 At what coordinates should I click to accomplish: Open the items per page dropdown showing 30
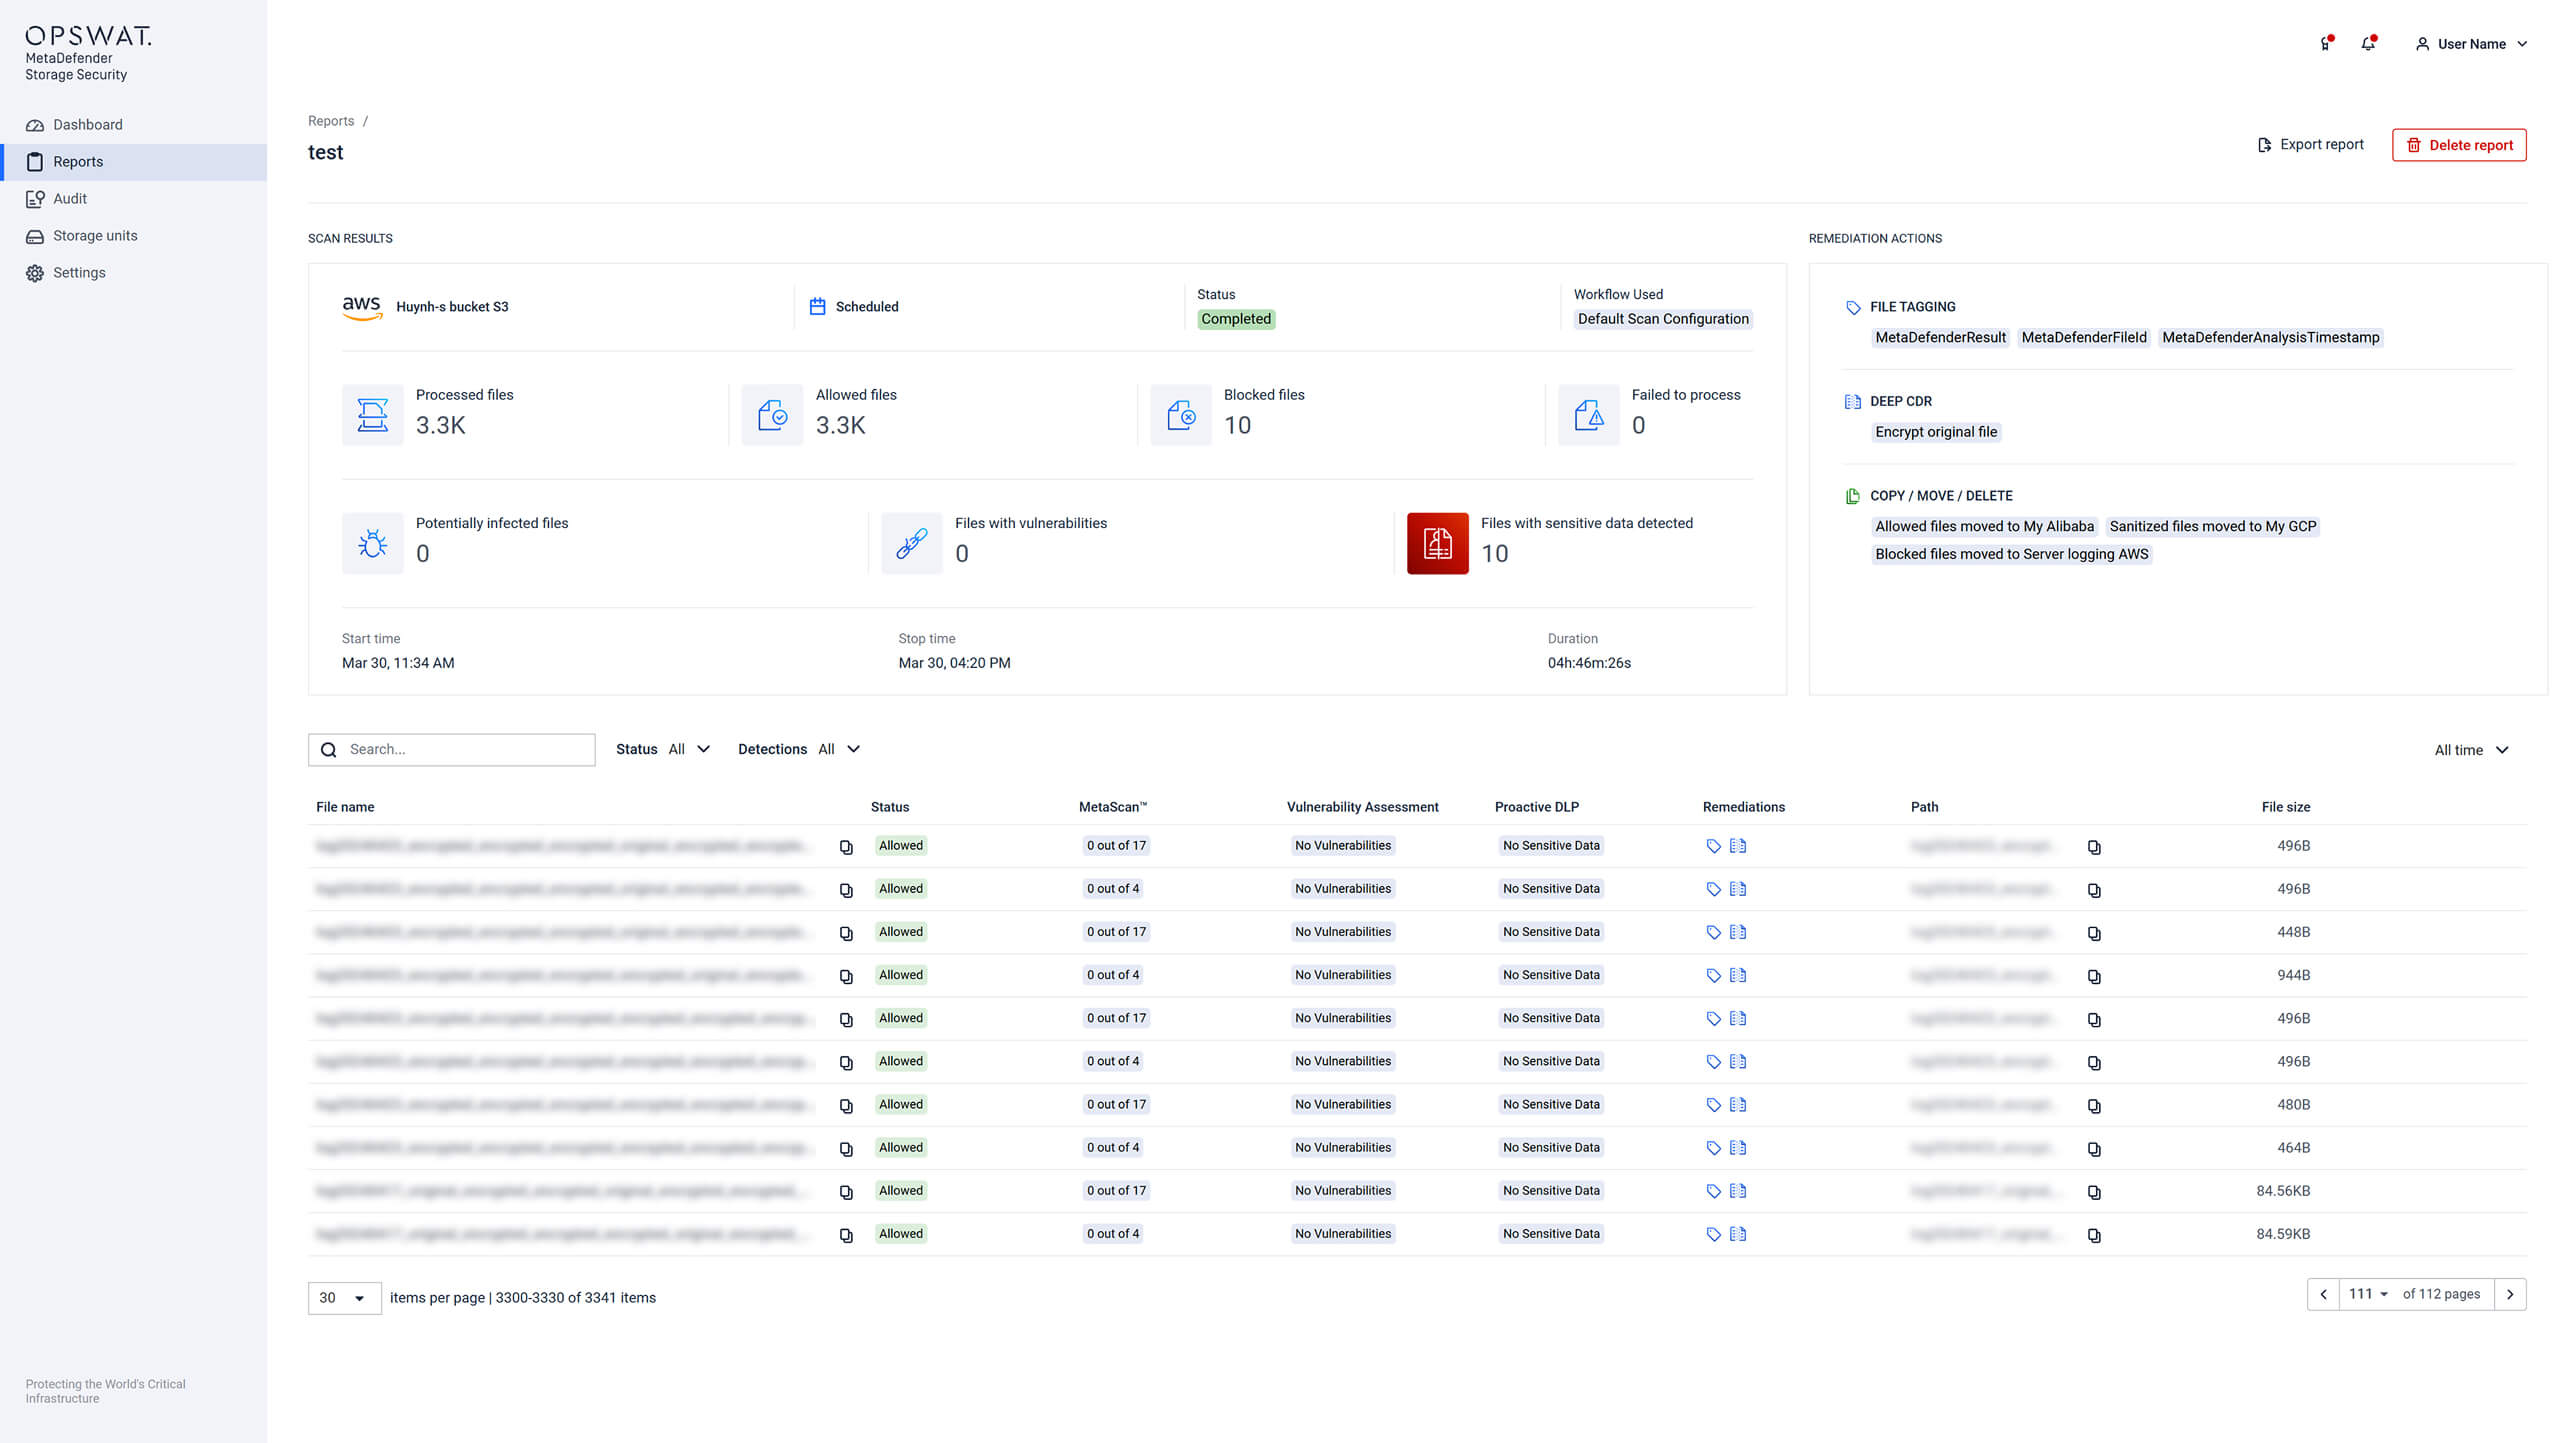(x=344, y=1297)
